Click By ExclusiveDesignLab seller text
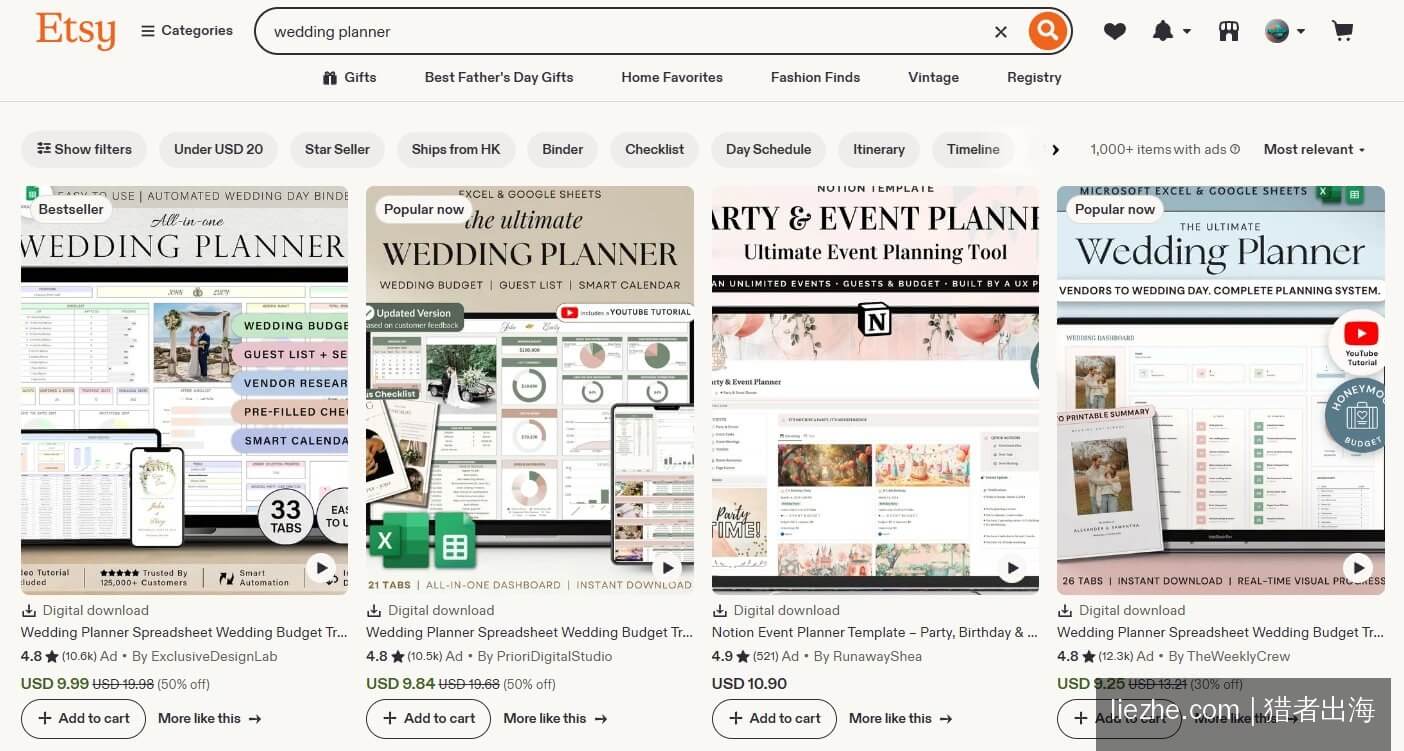Screen dimensions: 1404x751 [x=204, y=656]
